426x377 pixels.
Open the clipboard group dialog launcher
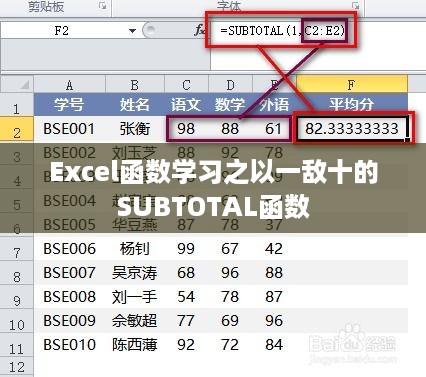(103, 6)
